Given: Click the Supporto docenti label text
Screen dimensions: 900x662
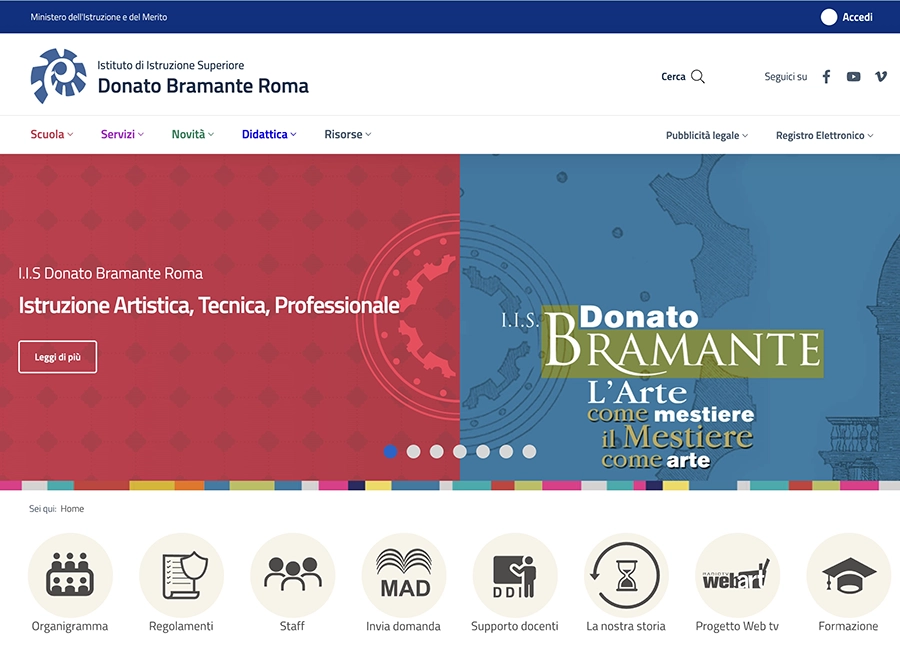Looking at the screenshot, I should point(515,626).
